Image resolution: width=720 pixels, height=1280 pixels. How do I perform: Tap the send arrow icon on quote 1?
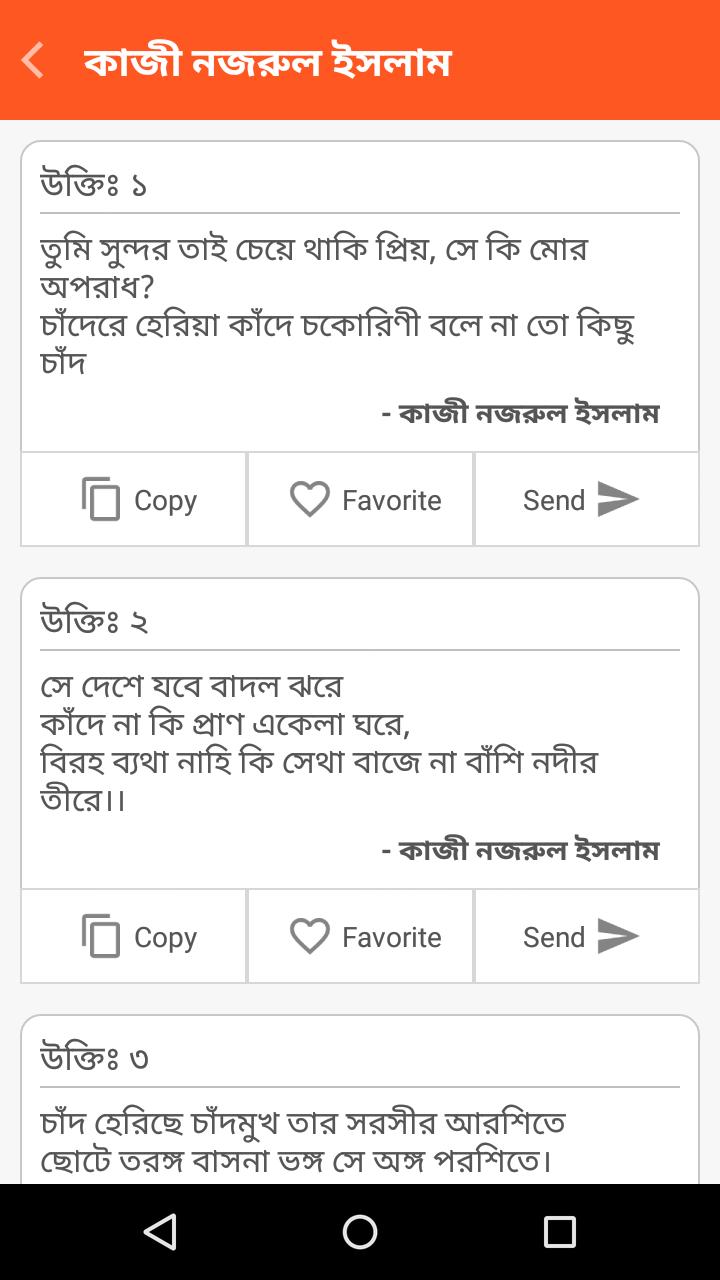618,499
